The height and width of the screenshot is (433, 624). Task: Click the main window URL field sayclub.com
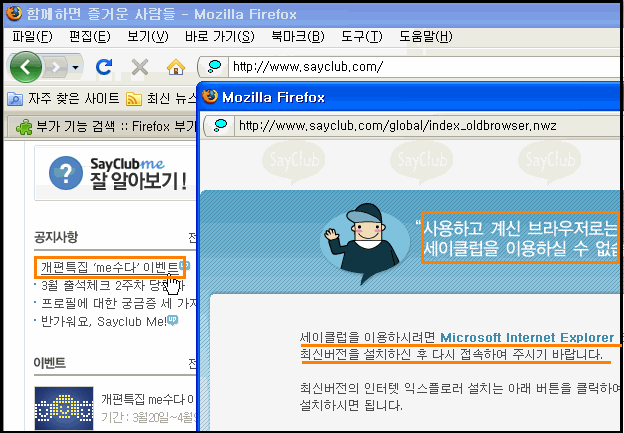[x=424, y=67]
